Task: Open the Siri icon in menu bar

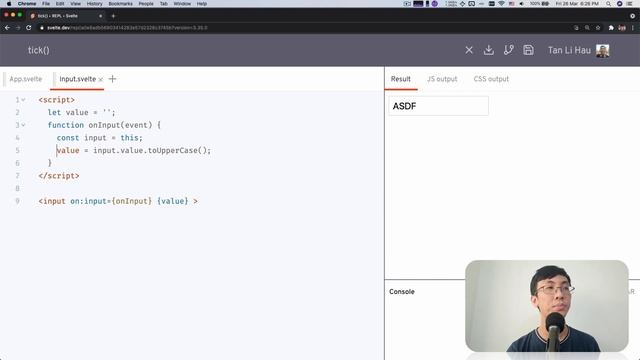Action: tap(619, 4)
